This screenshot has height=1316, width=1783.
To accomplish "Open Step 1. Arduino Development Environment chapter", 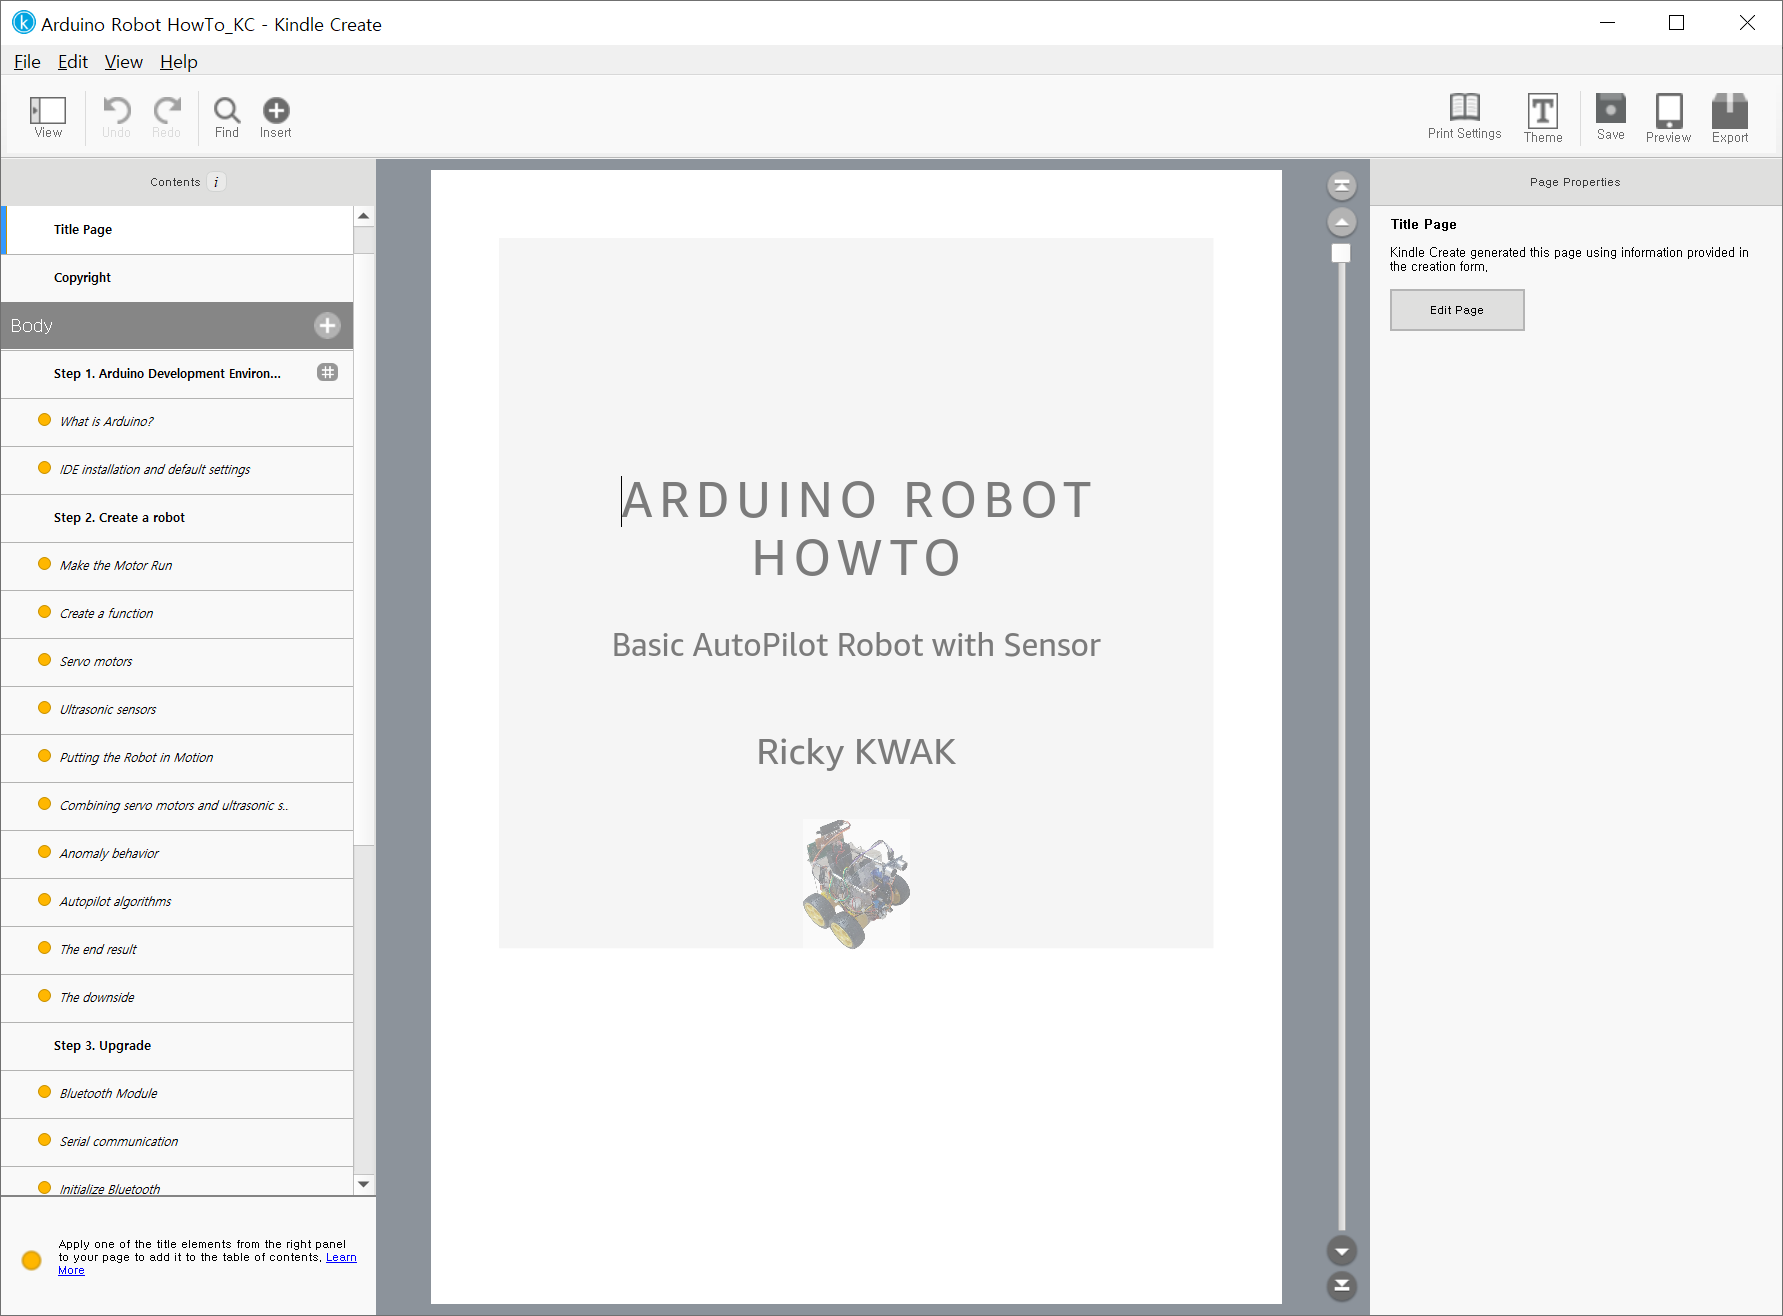I will [178, 374].
